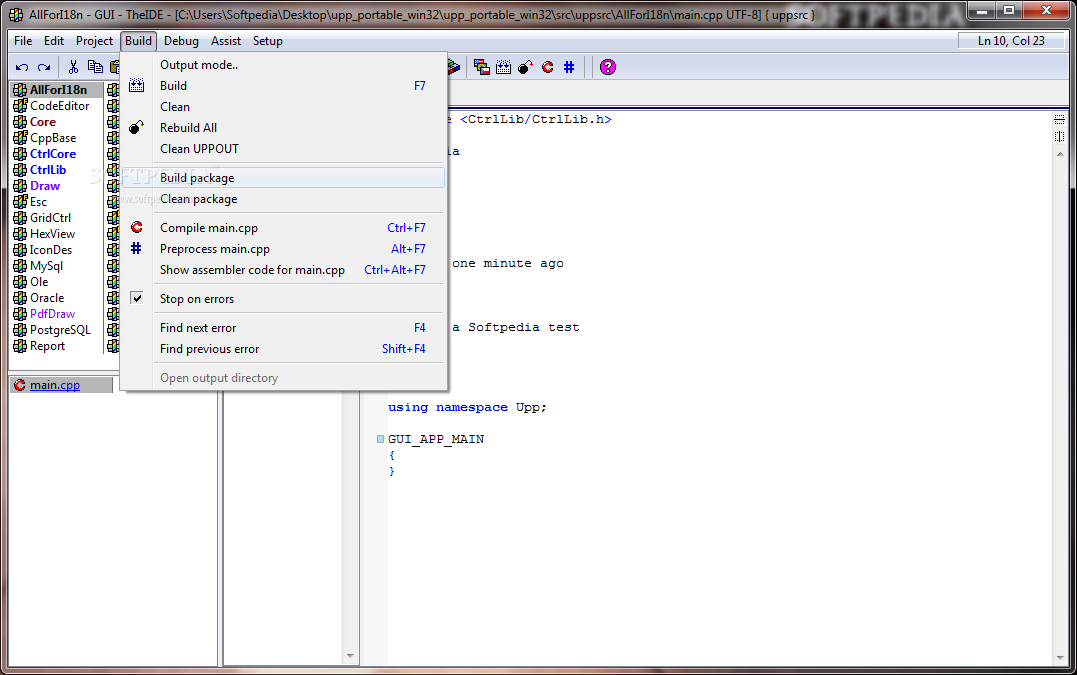
Task: Click the Redo toolbar icon
Action: [44, 67]
